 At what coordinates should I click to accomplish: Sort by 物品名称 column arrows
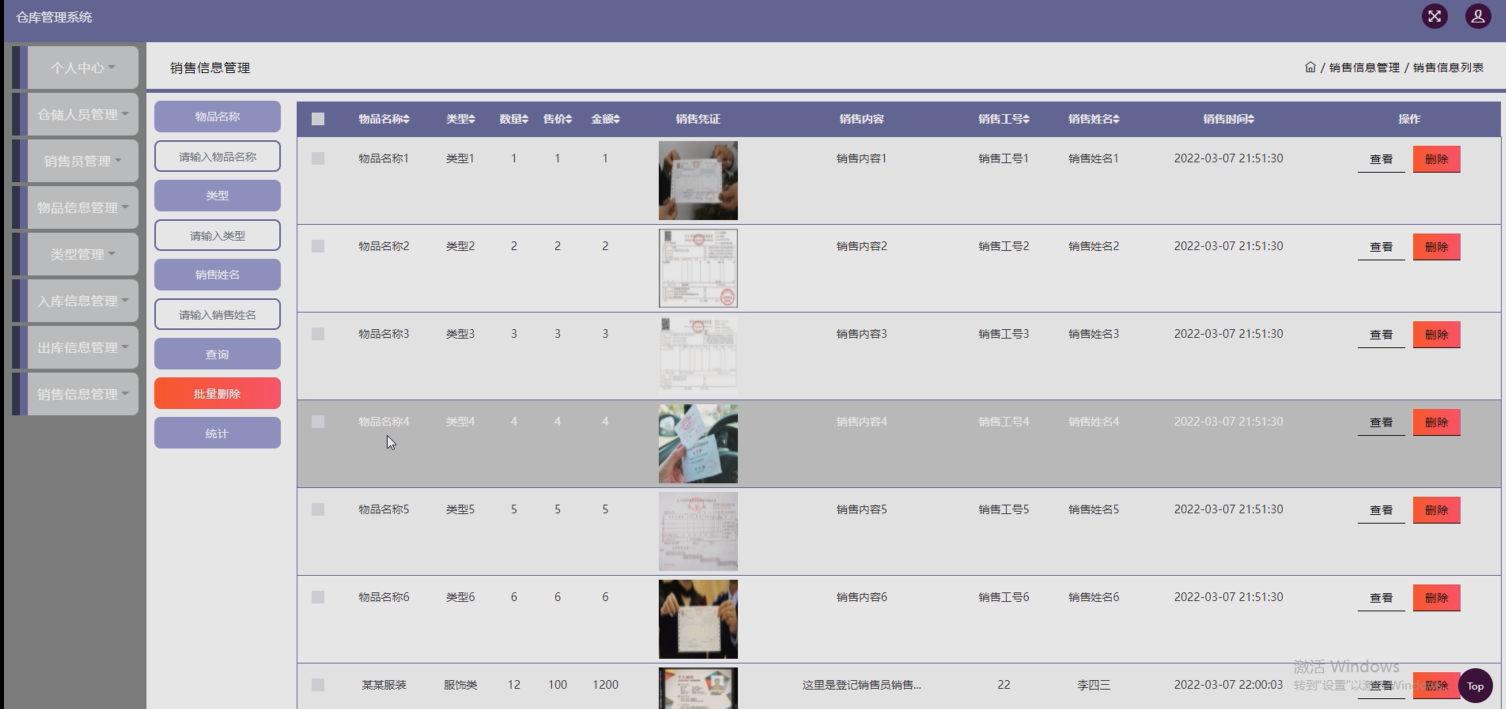coord(406,119)
